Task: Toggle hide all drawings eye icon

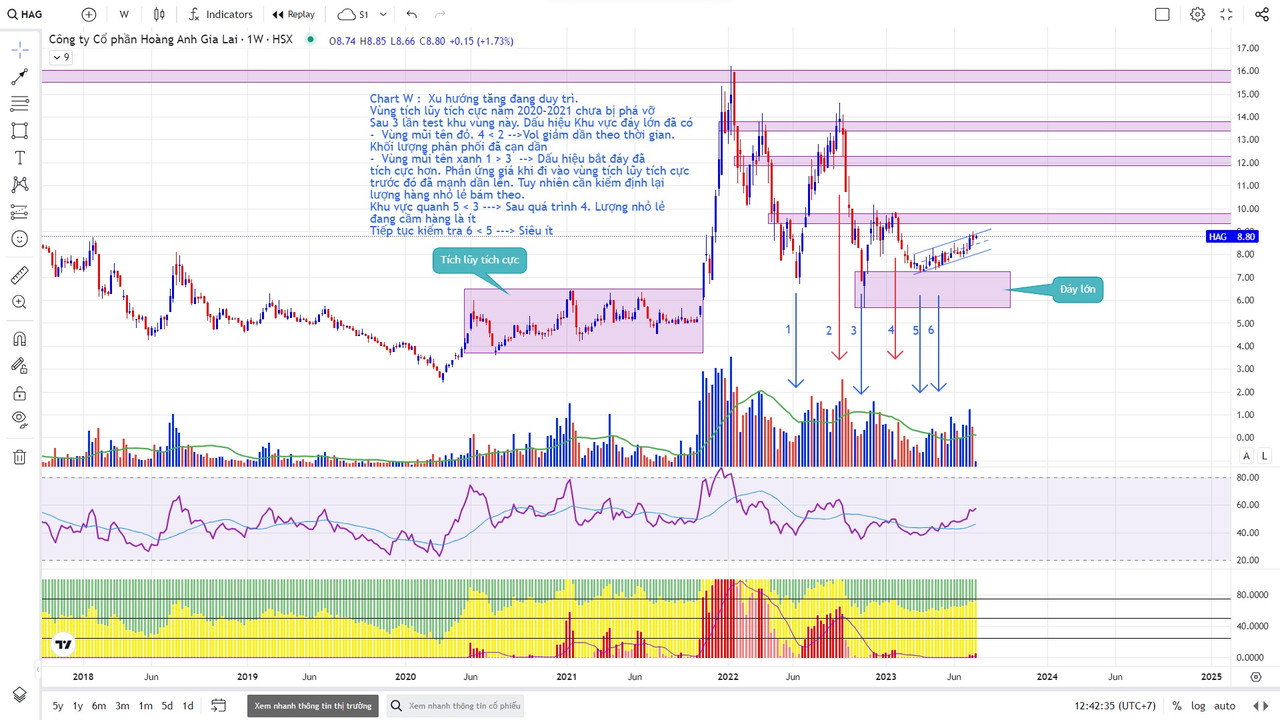Action: [20, 419]
